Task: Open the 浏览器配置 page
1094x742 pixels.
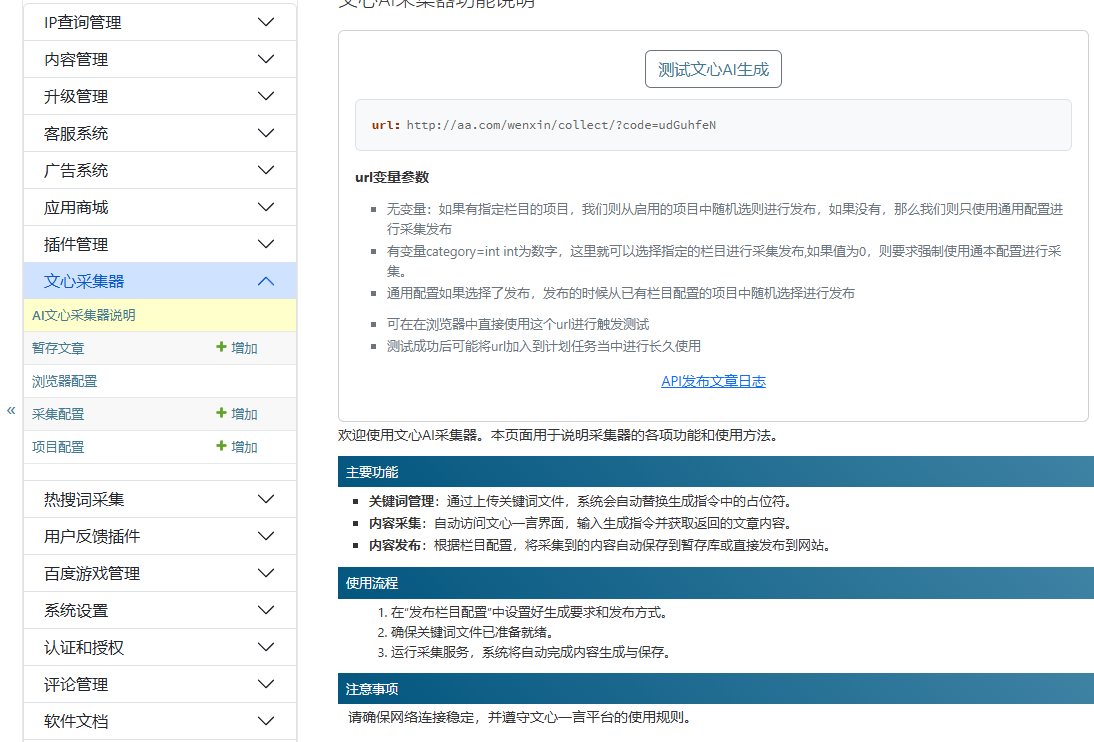Action: 56,380
